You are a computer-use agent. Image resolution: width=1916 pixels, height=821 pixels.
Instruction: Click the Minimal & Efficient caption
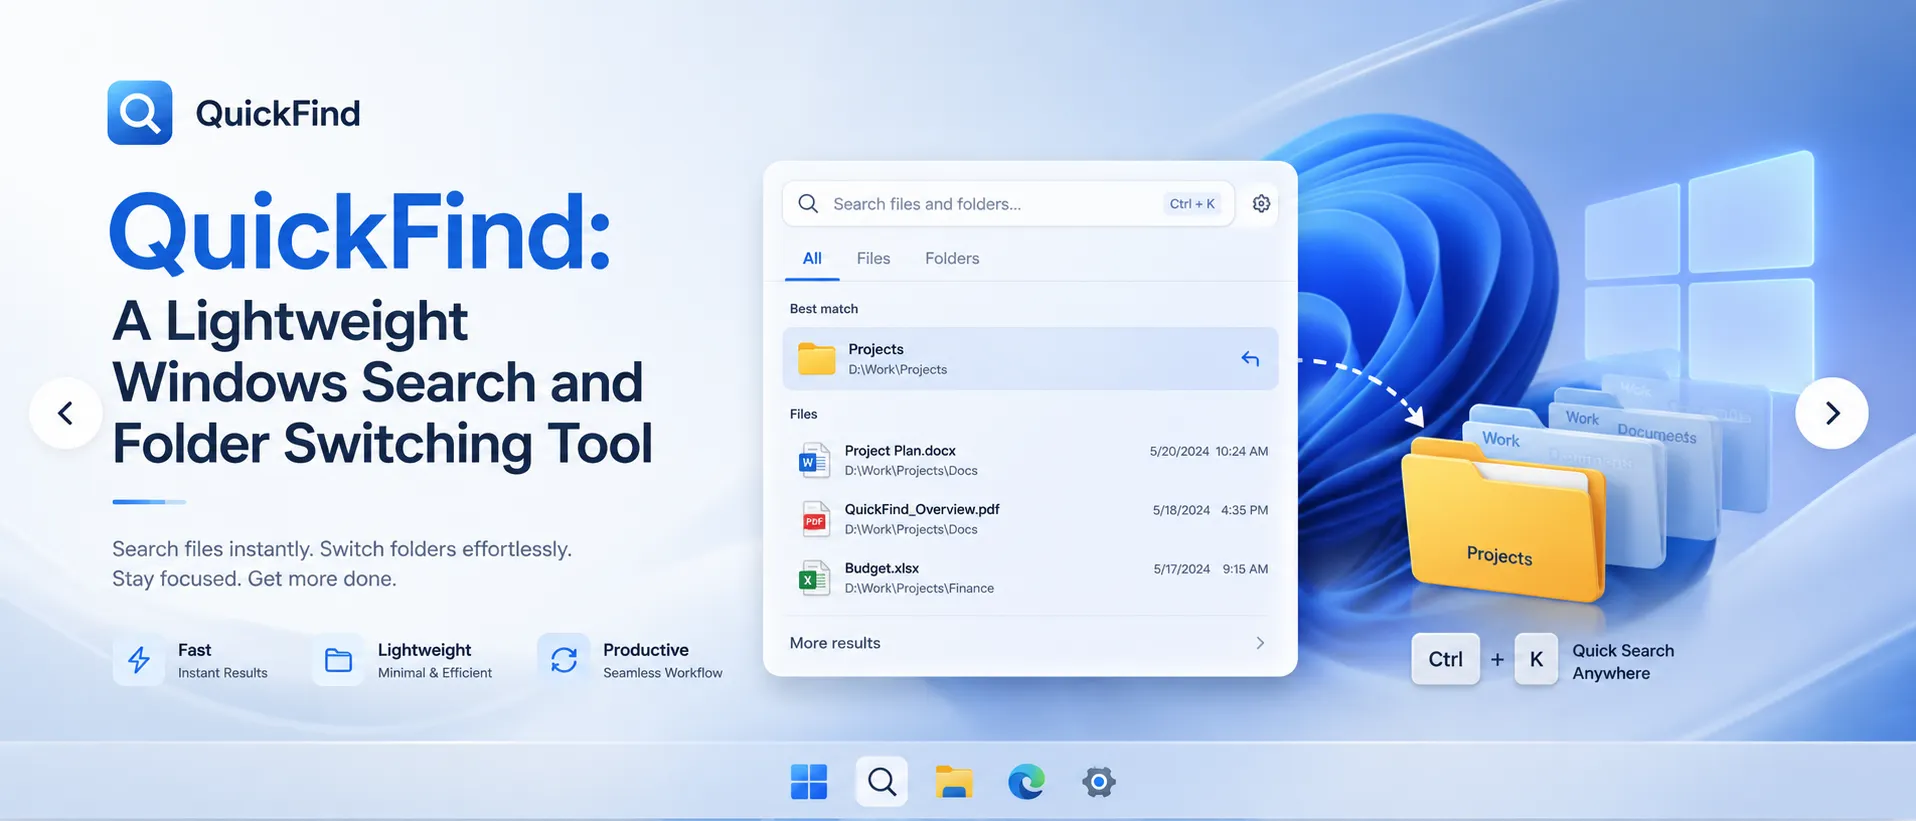(435, 673)
